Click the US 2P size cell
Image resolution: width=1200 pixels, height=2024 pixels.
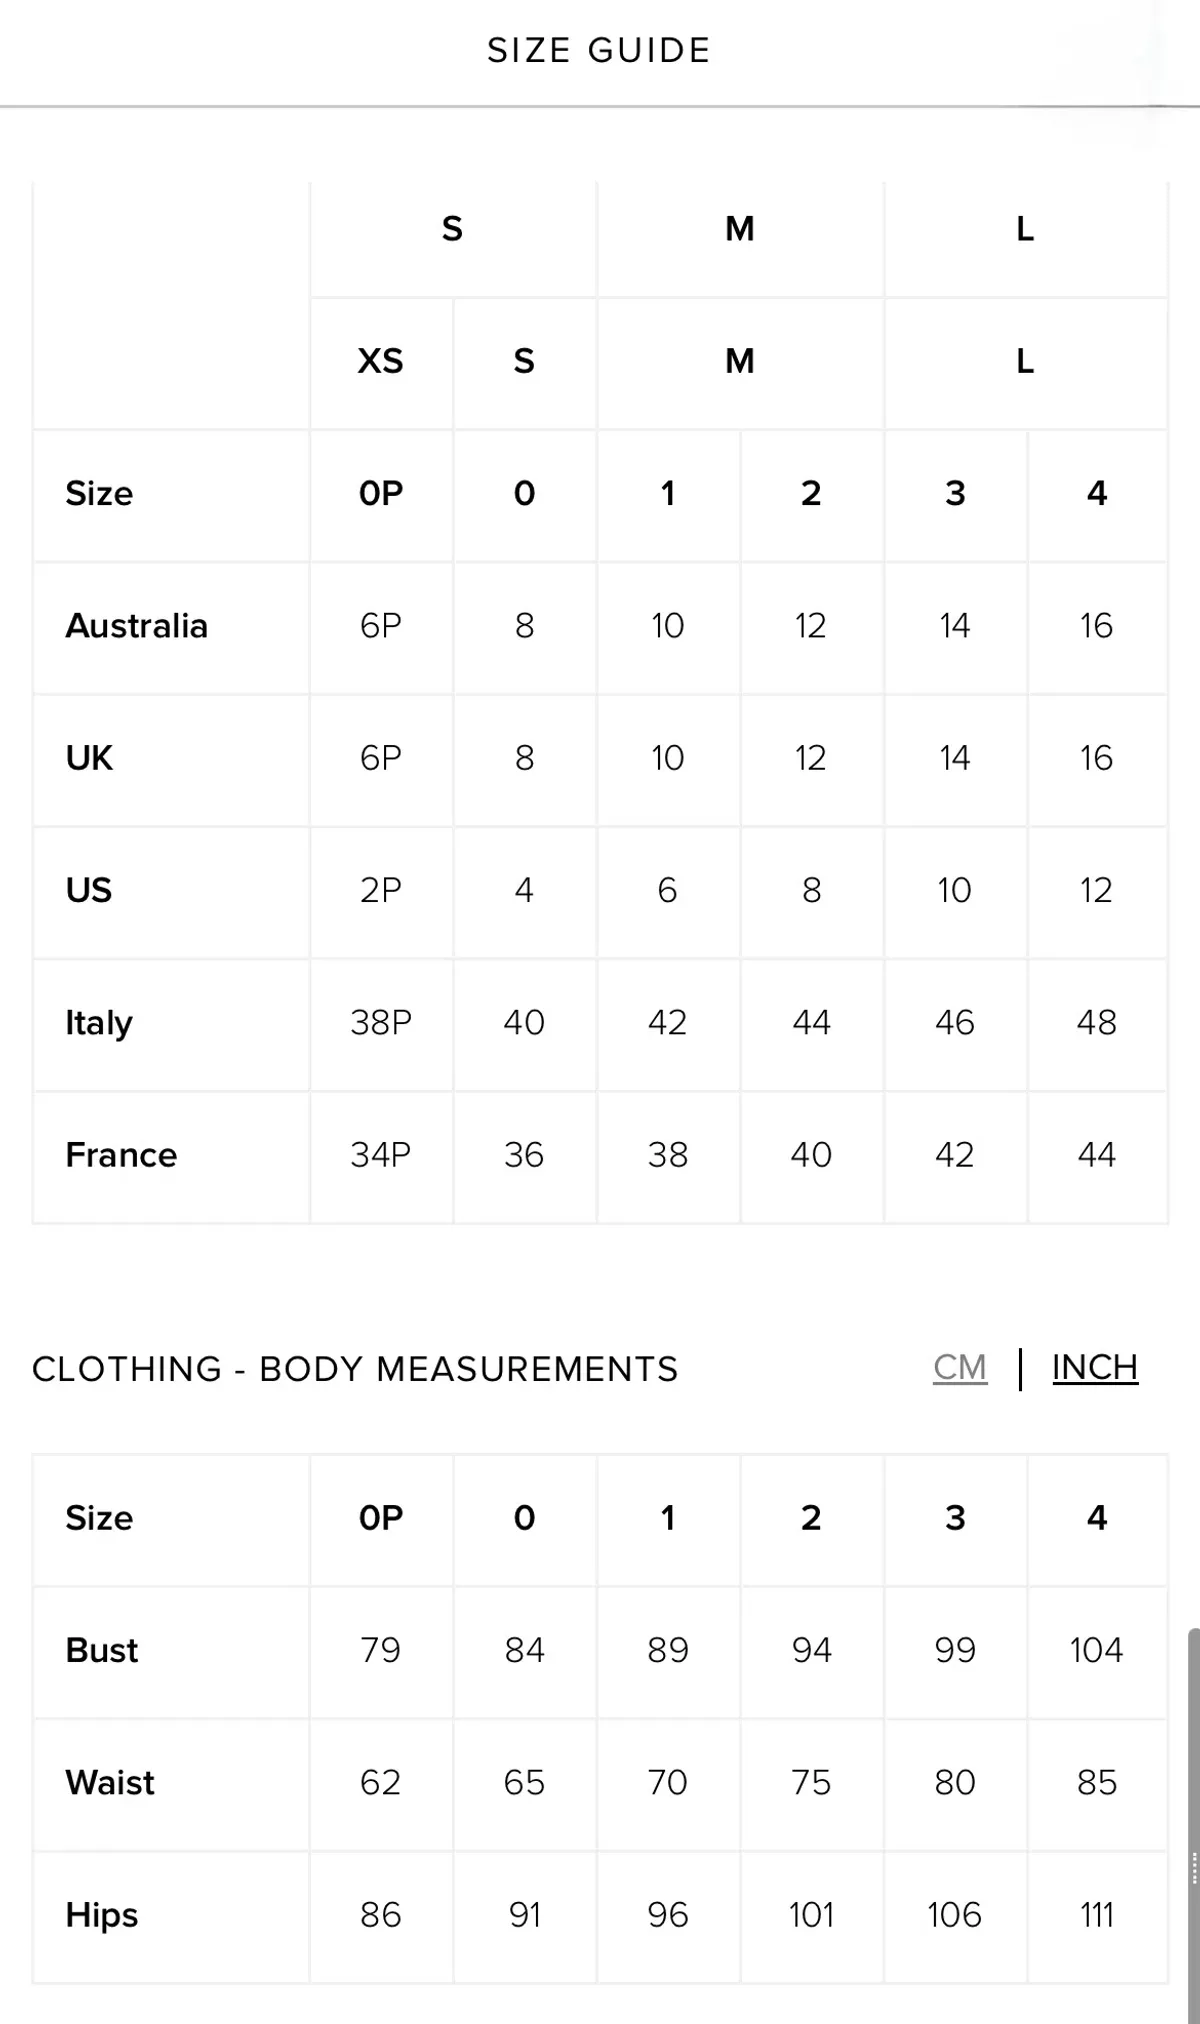[x=380, y=890]
